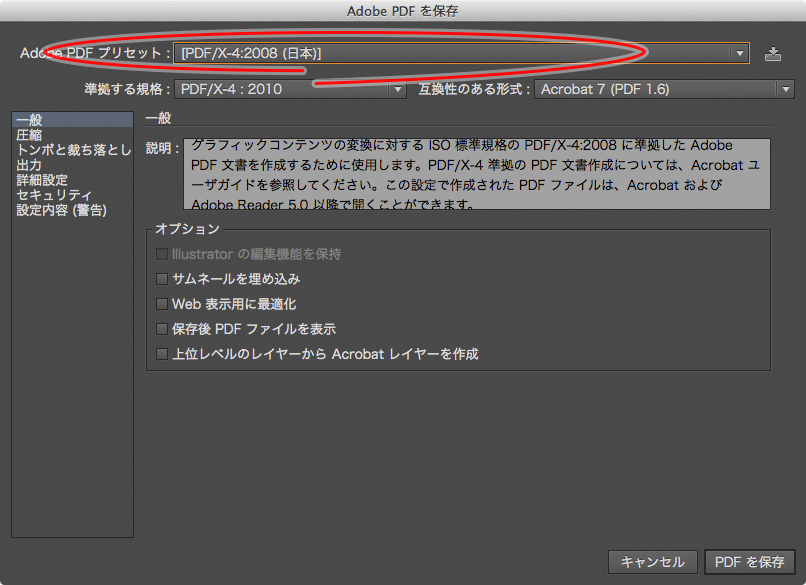
Task: Toggle the Illustrator の編集機能を保持 checkbox
Action: tap(163, 255)
